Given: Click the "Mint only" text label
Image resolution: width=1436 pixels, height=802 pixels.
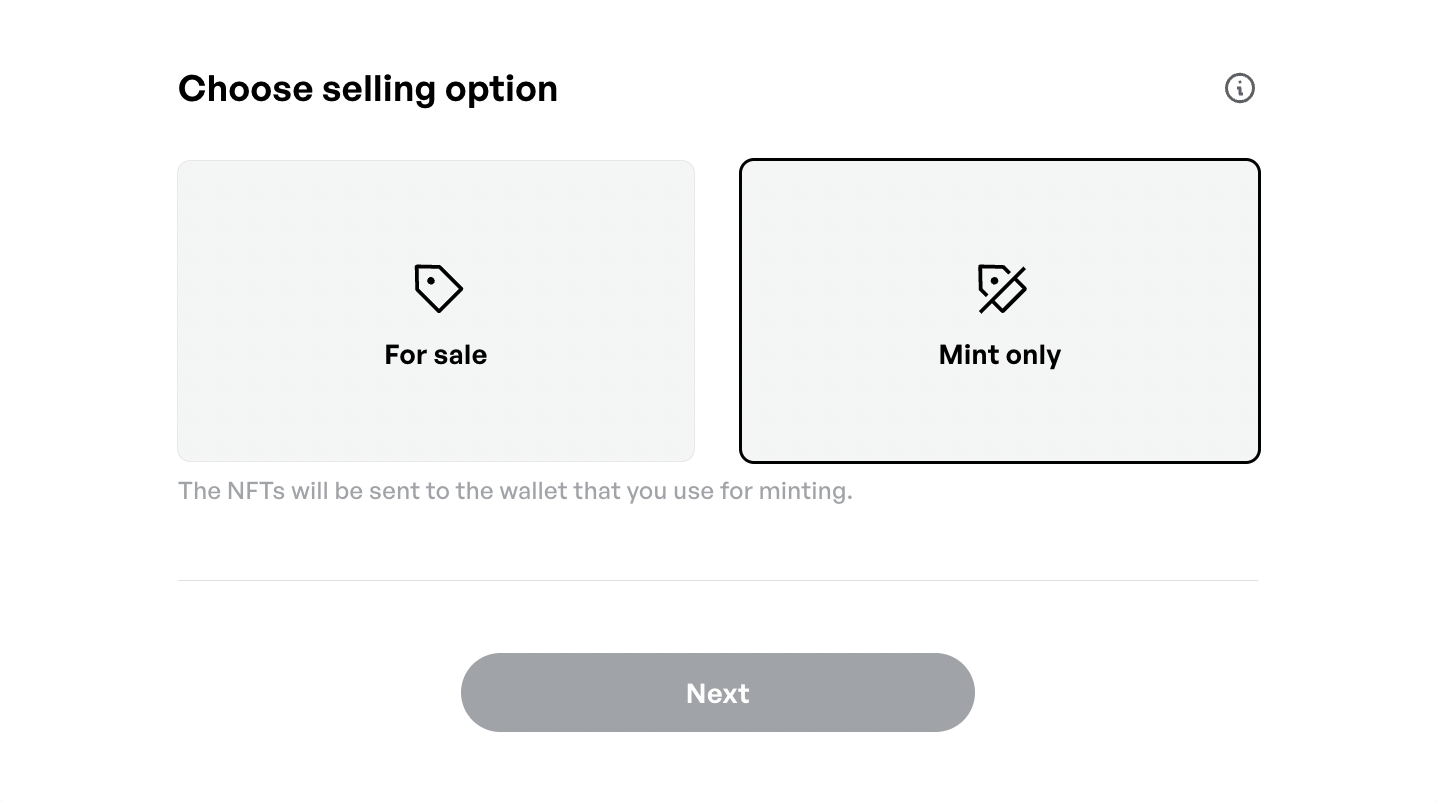Looking at the screenshot, I should pyautogui.click(x=999, y=355).
